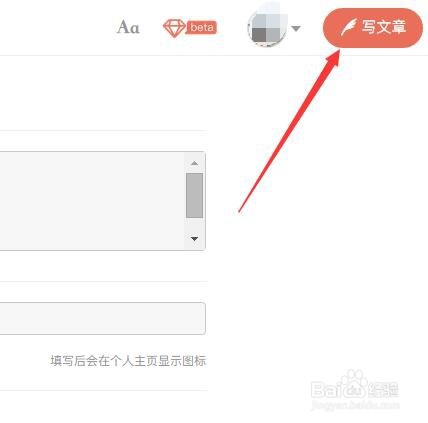Open the Aa font style settings
428x423 pixels.
click(x=128, y=27)
